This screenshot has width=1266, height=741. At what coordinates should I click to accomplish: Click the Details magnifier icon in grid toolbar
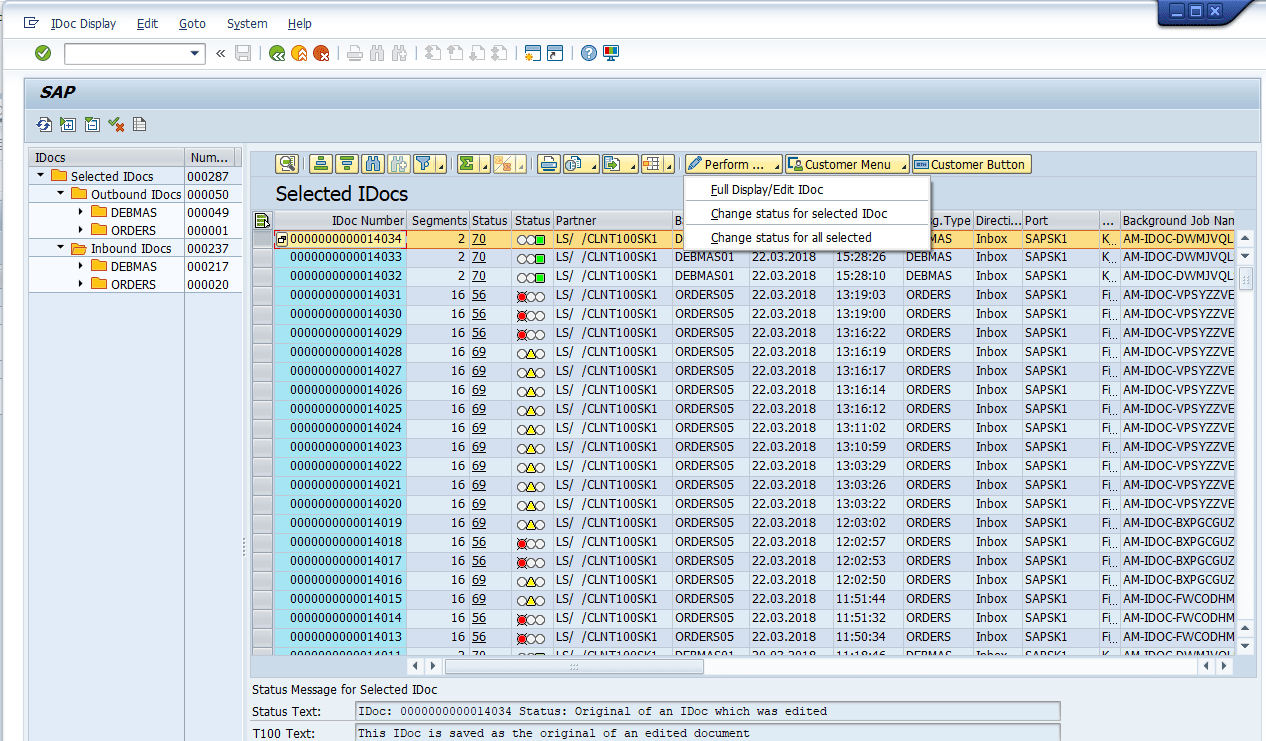coord(288,164)
